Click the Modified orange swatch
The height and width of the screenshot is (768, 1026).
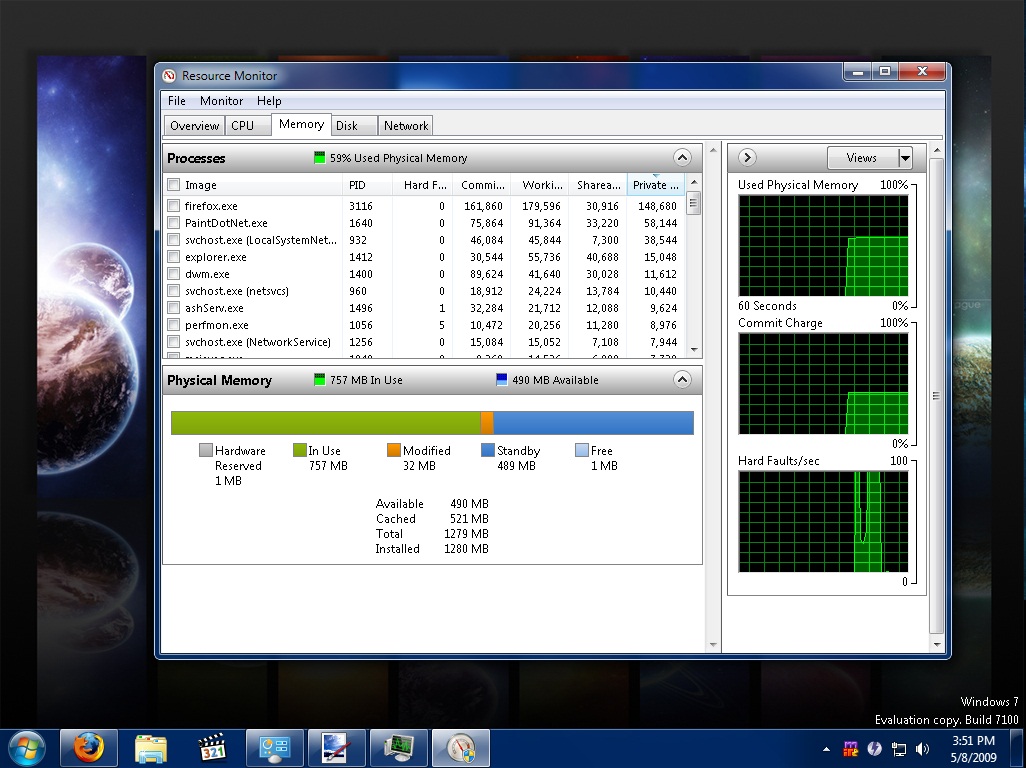pyautogui.click(x=393, y=450)
